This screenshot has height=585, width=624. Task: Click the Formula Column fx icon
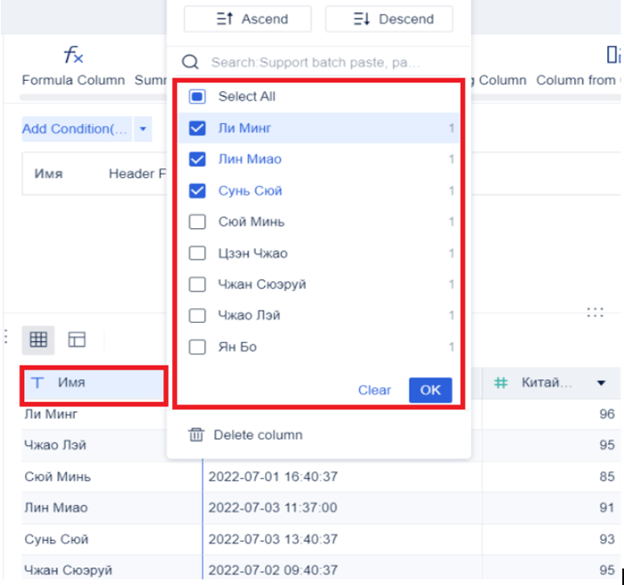pyautogui.click(x=74, y=55)
